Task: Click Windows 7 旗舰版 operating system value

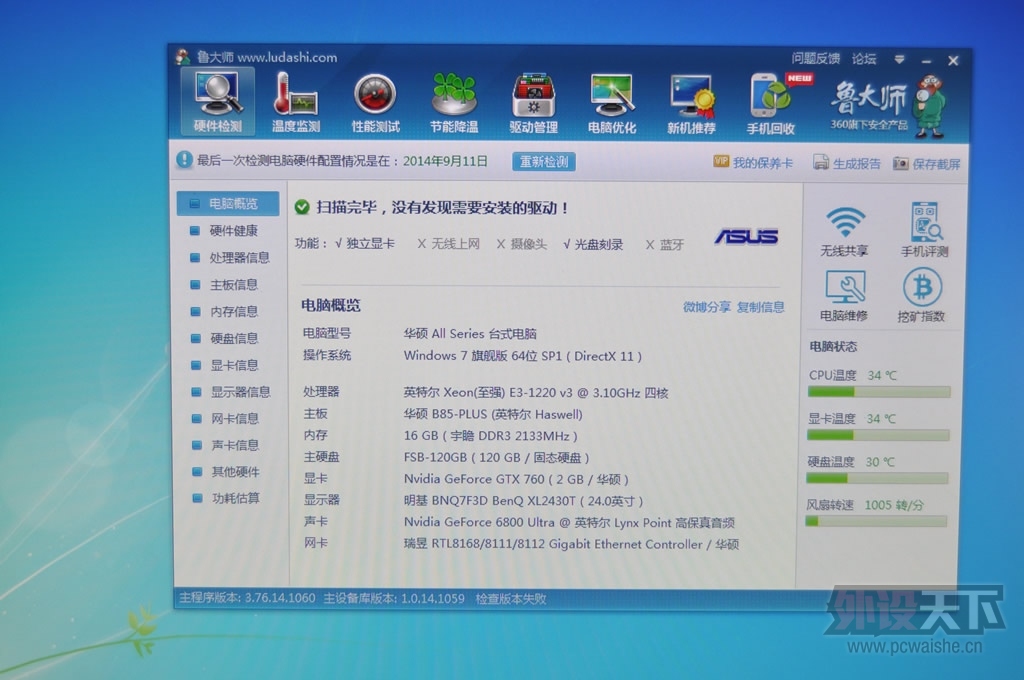Action: coord(522,356)
